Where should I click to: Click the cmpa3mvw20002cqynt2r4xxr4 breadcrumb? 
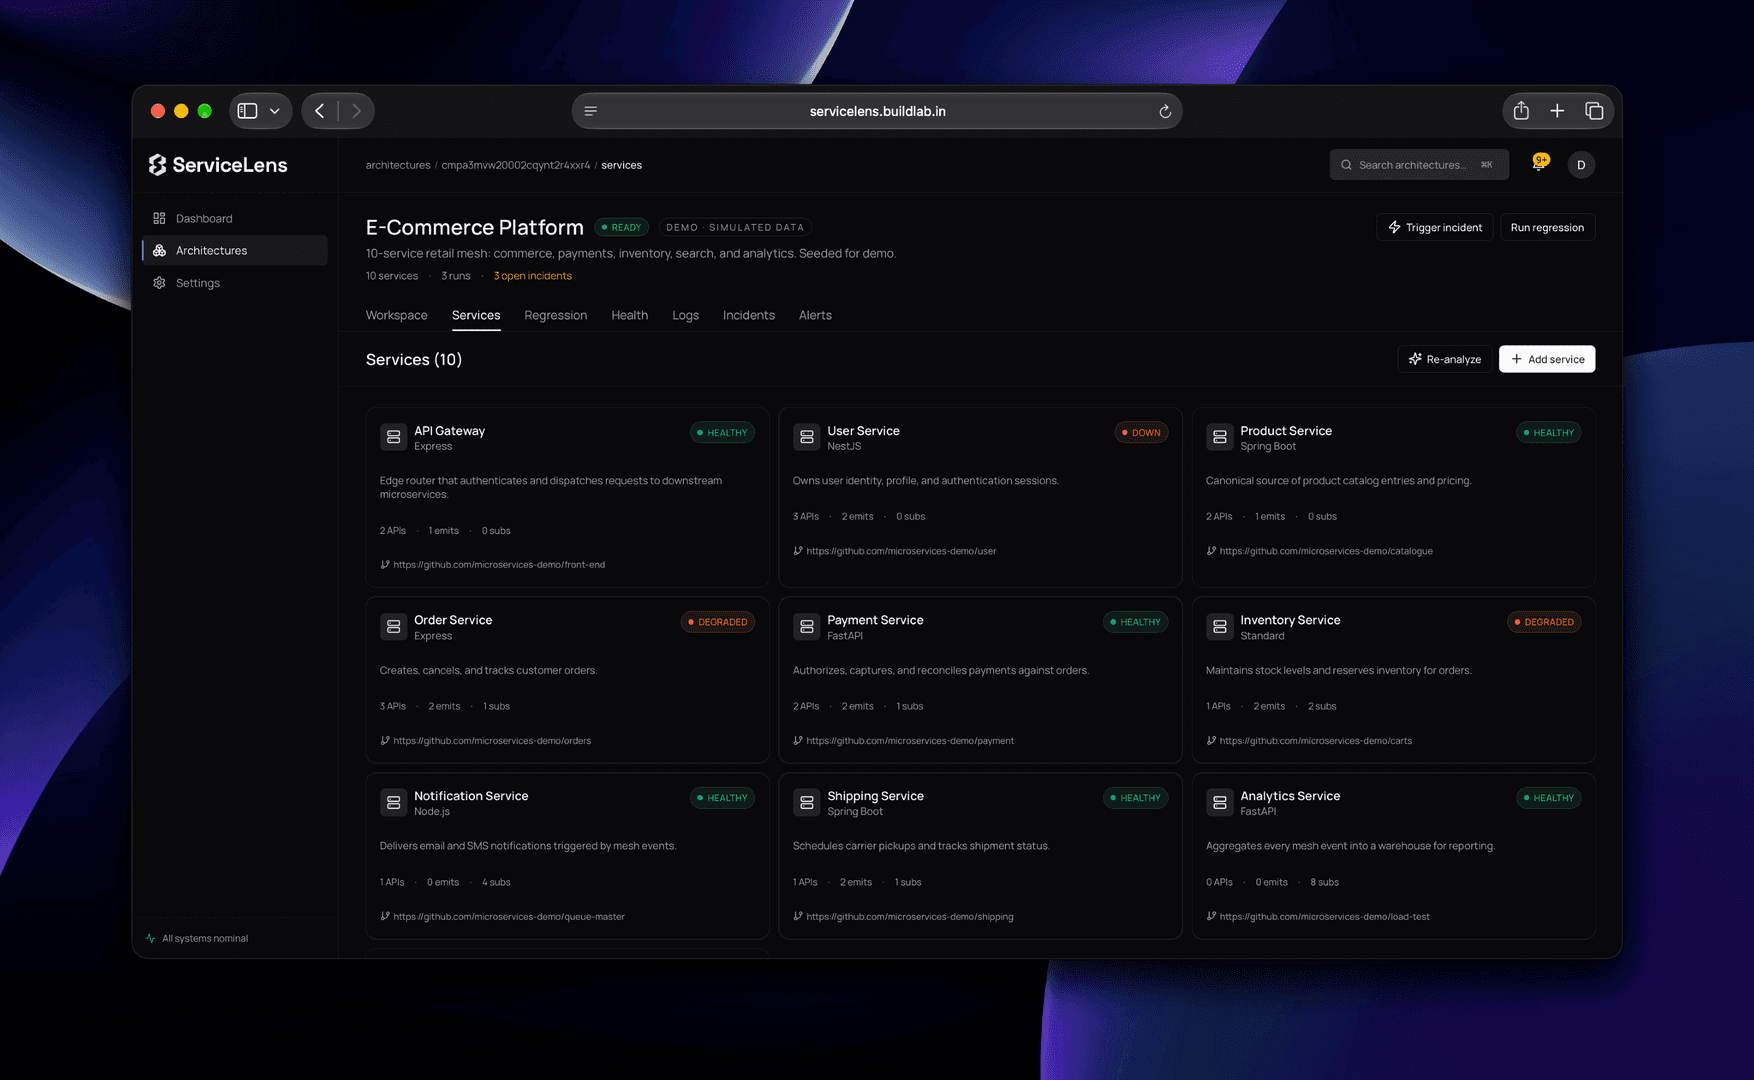pyautogui.click(x=515, y=165)
